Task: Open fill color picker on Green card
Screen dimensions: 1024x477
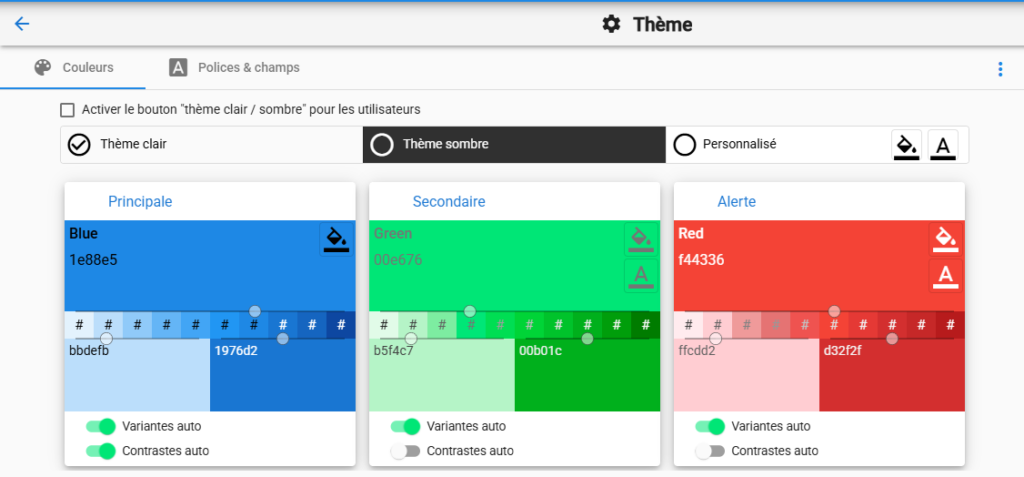Action: (640, 239)
